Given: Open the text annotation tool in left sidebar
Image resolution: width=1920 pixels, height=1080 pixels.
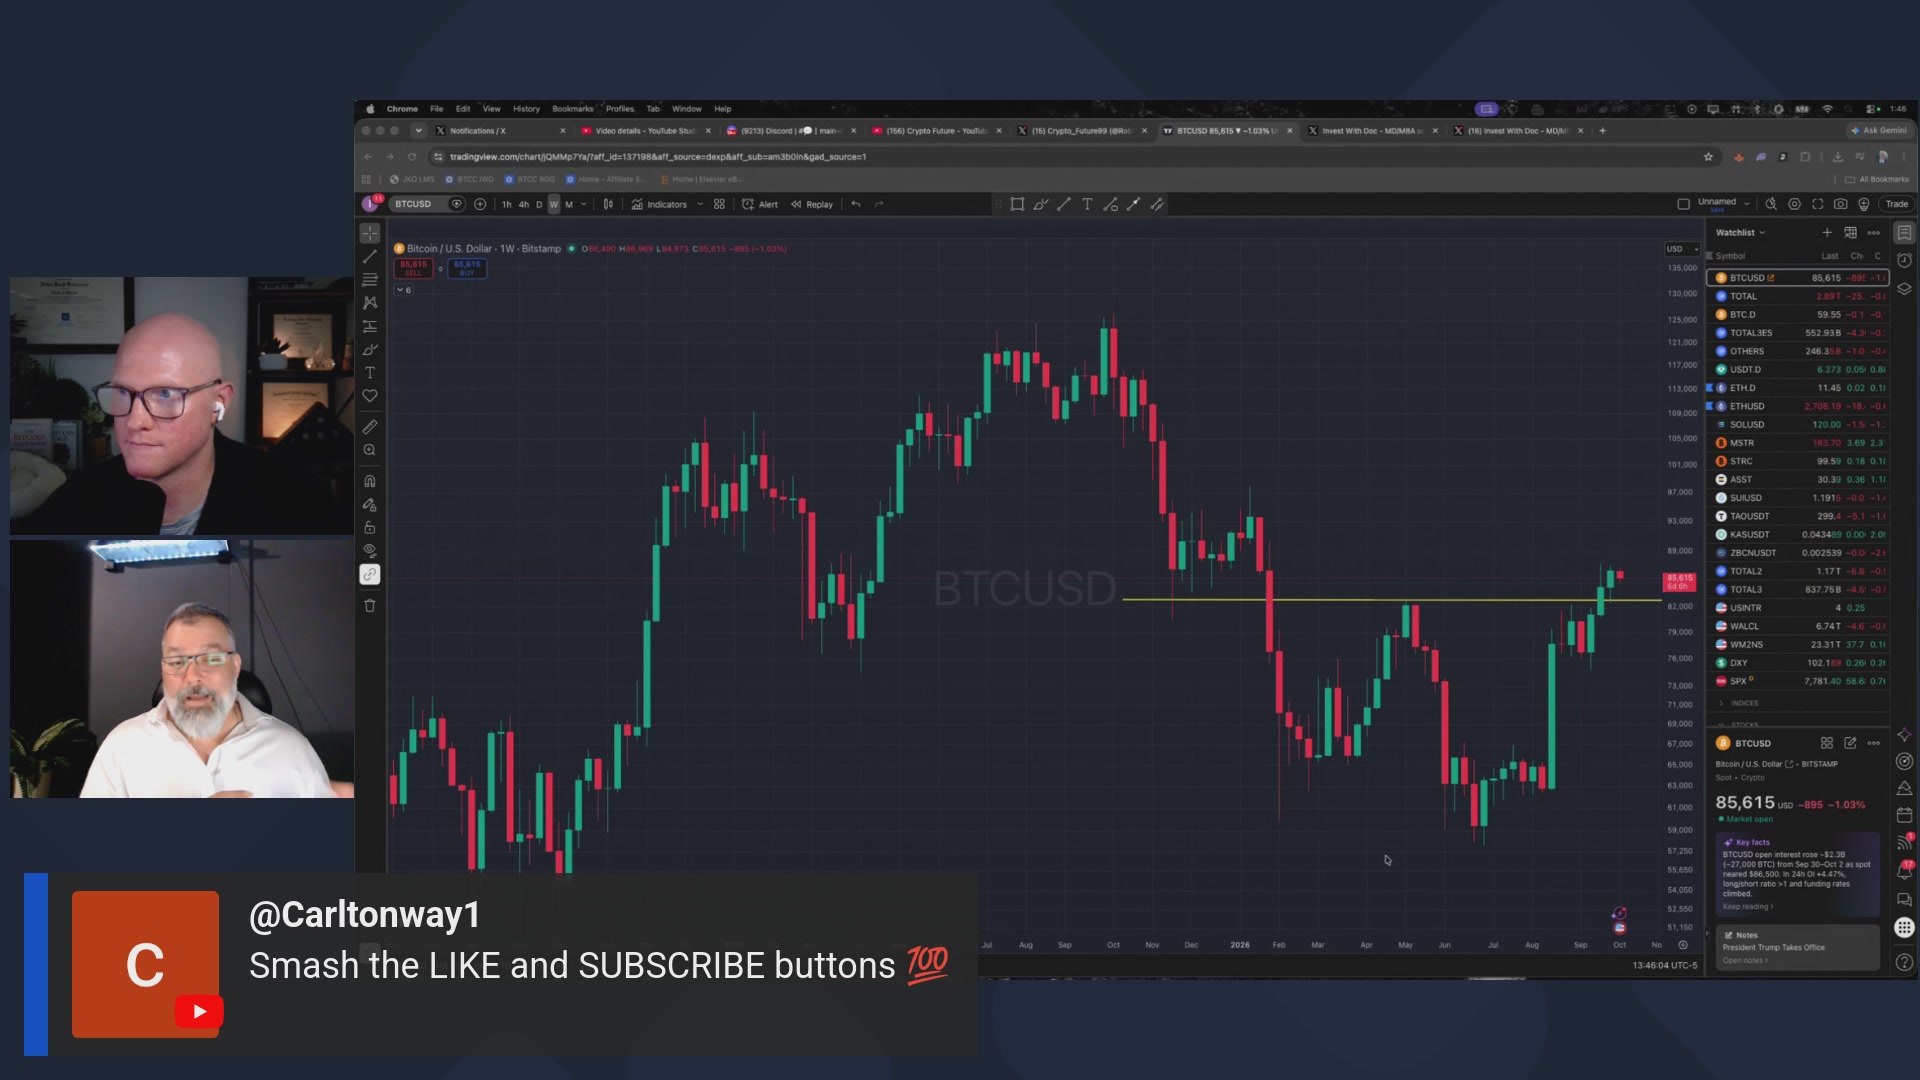Looking at the screenshot, I should [370, 373].
